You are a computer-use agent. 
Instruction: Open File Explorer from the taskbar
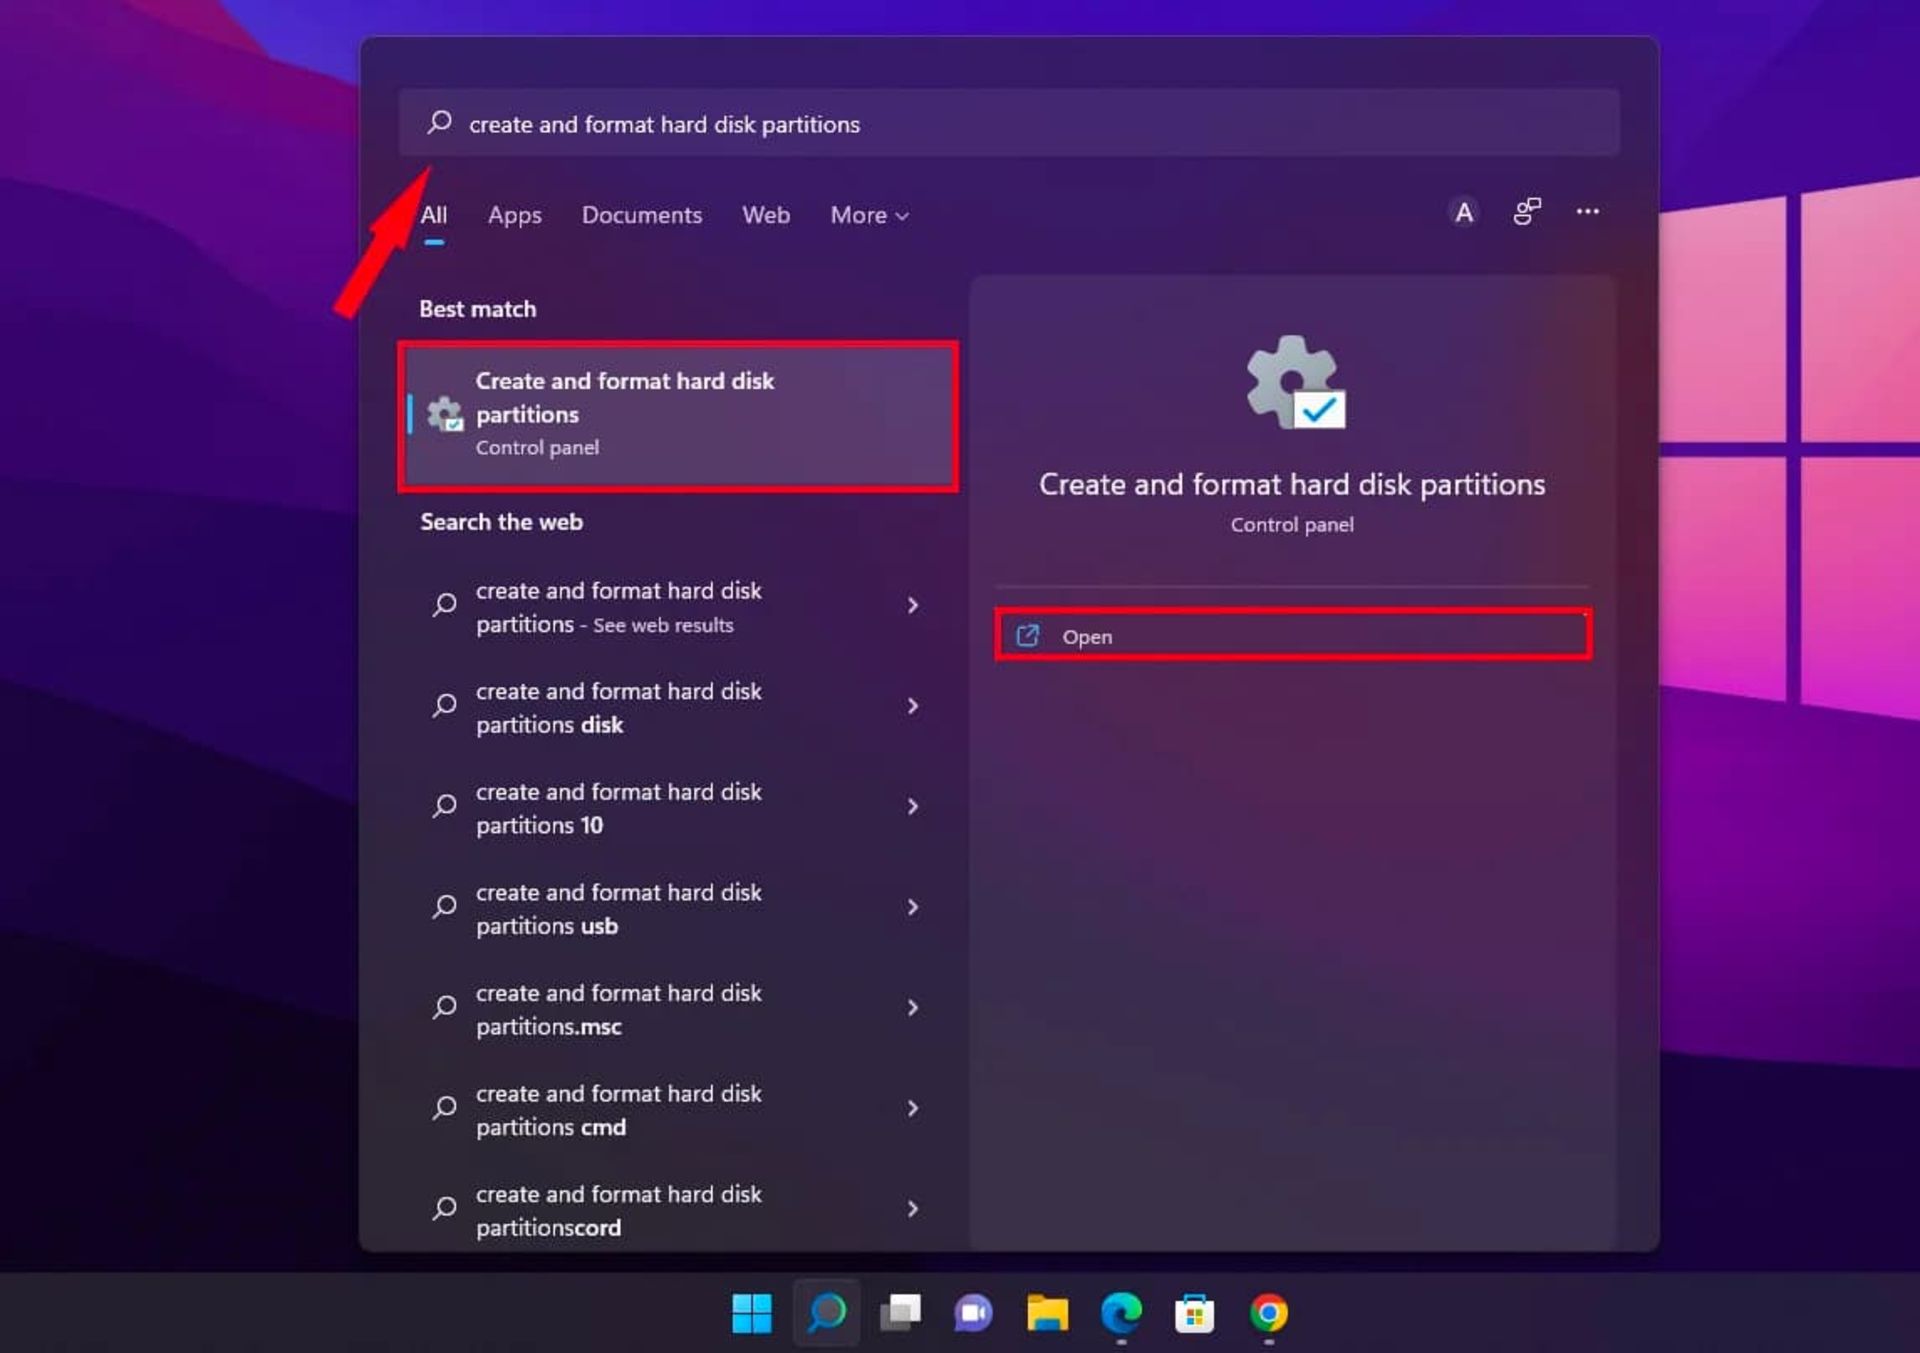pyautogui.click(x=1047, y=1313)
